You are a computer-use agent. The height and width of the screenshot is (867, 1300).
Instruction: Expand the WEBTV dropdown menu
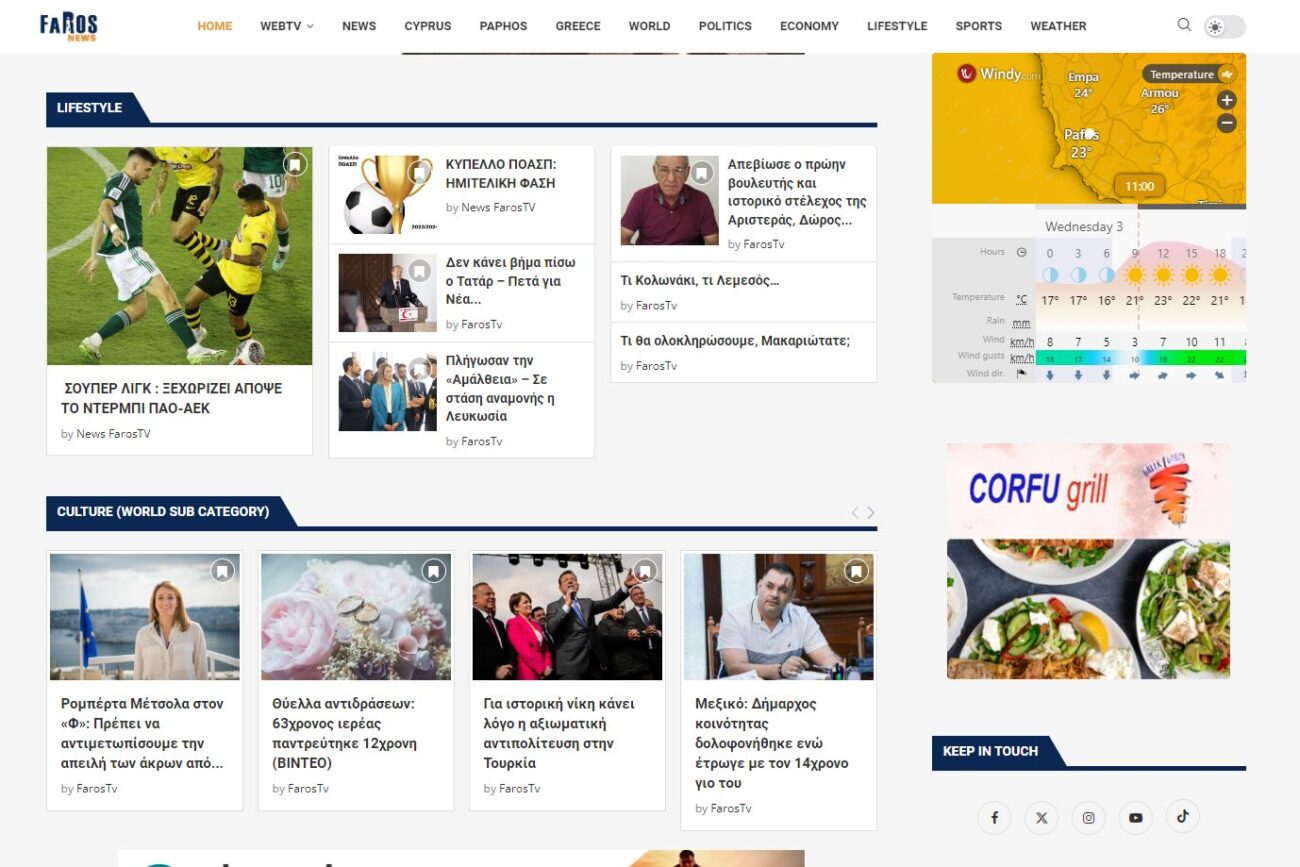click(x=286, y=26)
